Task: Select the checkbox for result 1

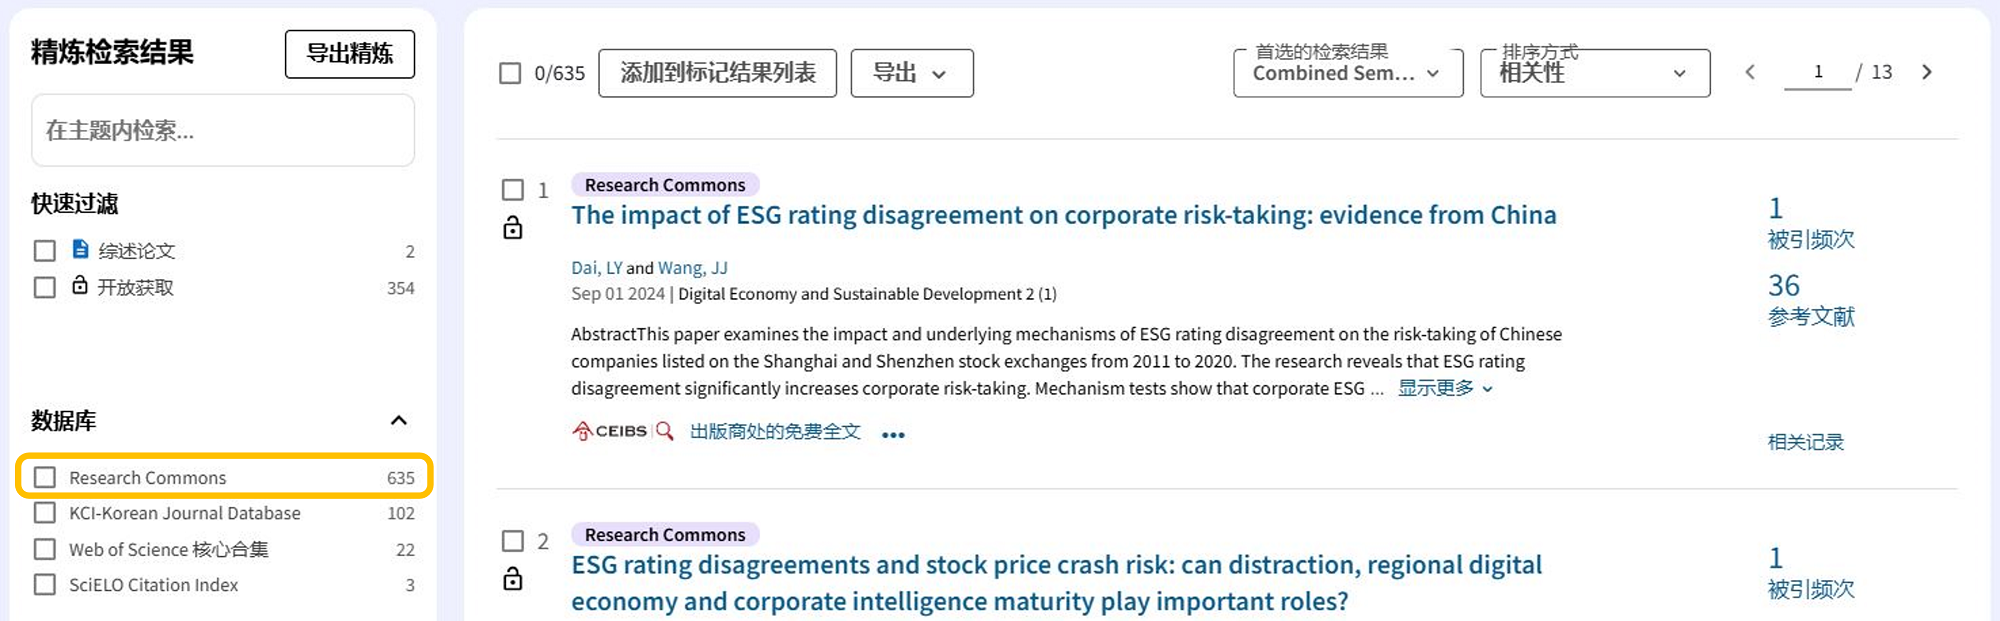Action: pos(513,190)
